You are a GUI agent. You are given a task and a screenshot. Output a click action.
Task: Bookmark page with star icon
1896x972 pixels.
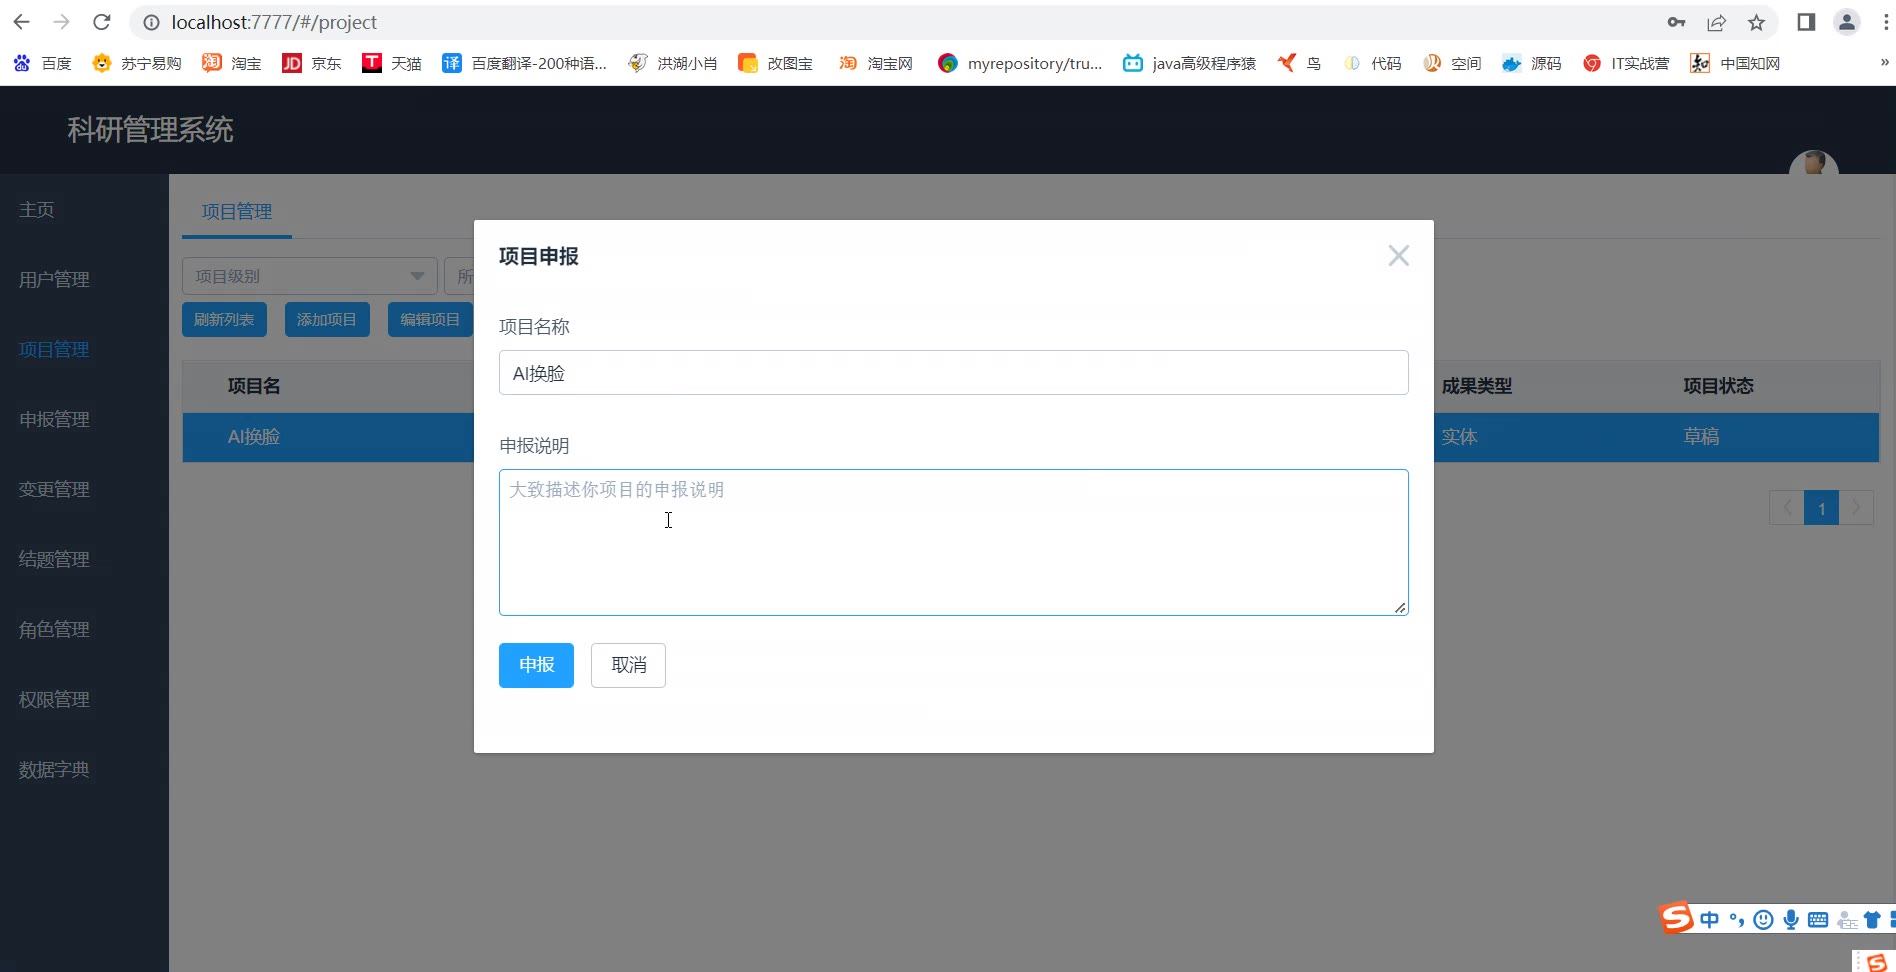(x=1756, y=22)
